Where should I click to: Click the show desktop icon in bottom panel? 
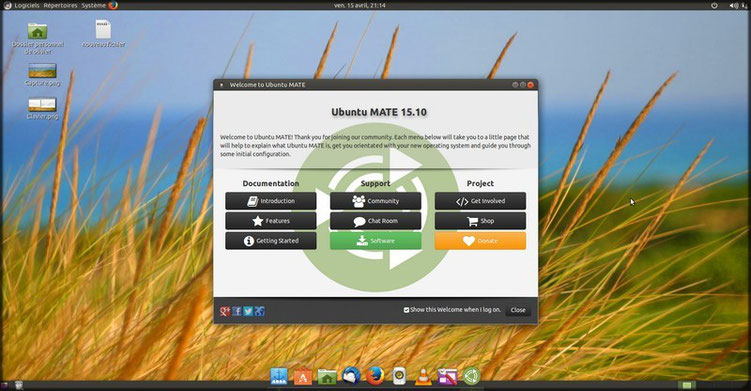click(4, 385)
